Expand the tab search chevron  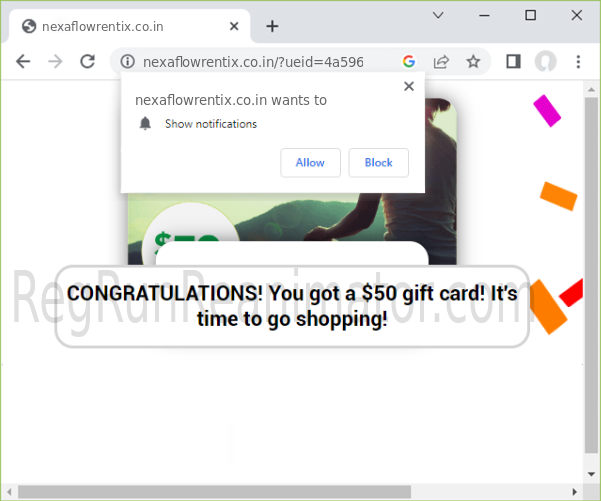pos(438,15)
